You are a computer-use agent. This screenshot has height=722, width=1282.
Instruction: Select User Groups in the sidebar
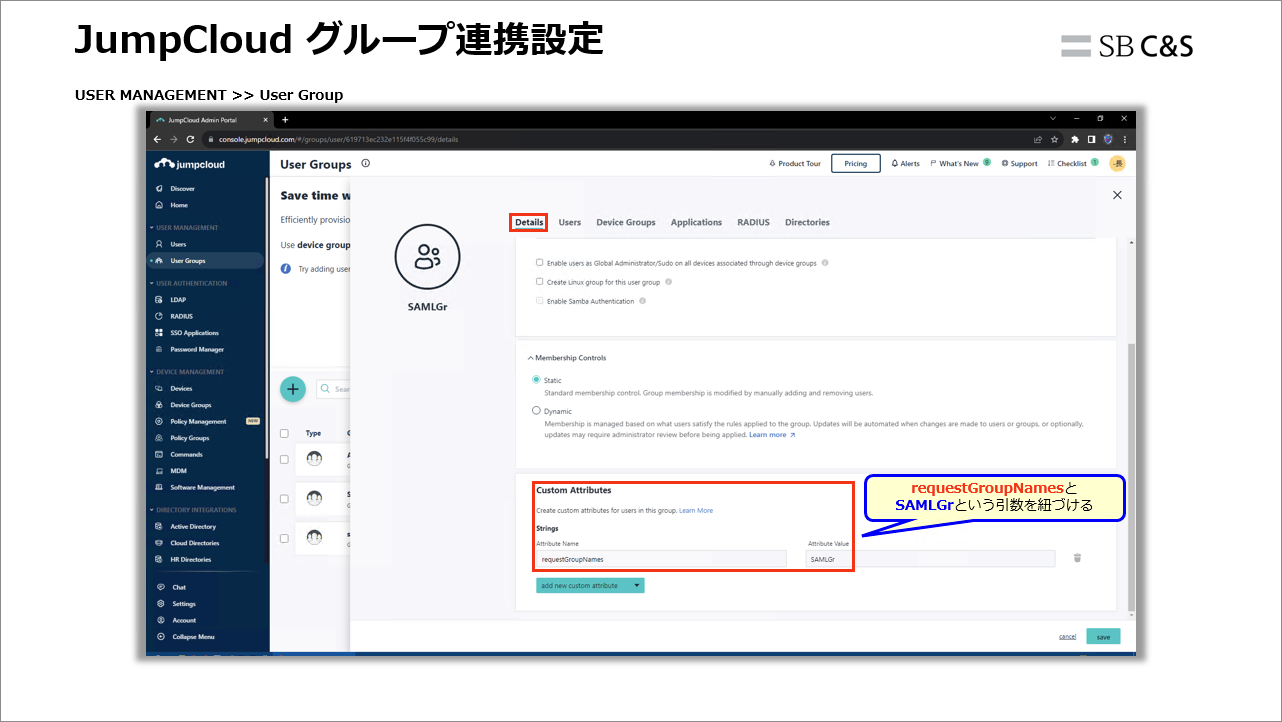187,261
